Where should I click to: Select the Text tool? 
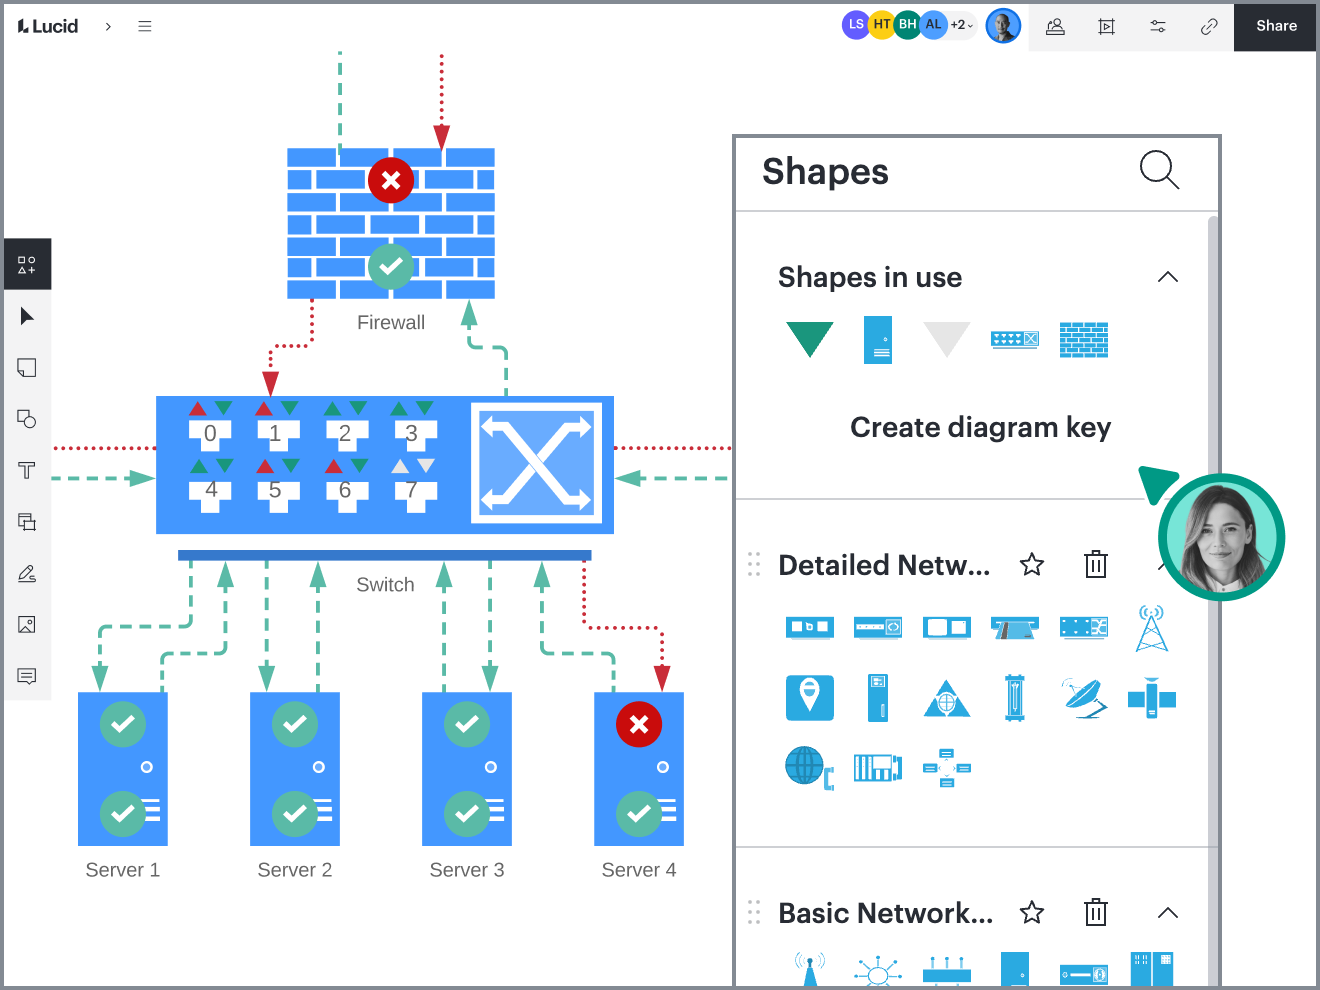click(x=27, y=470)
